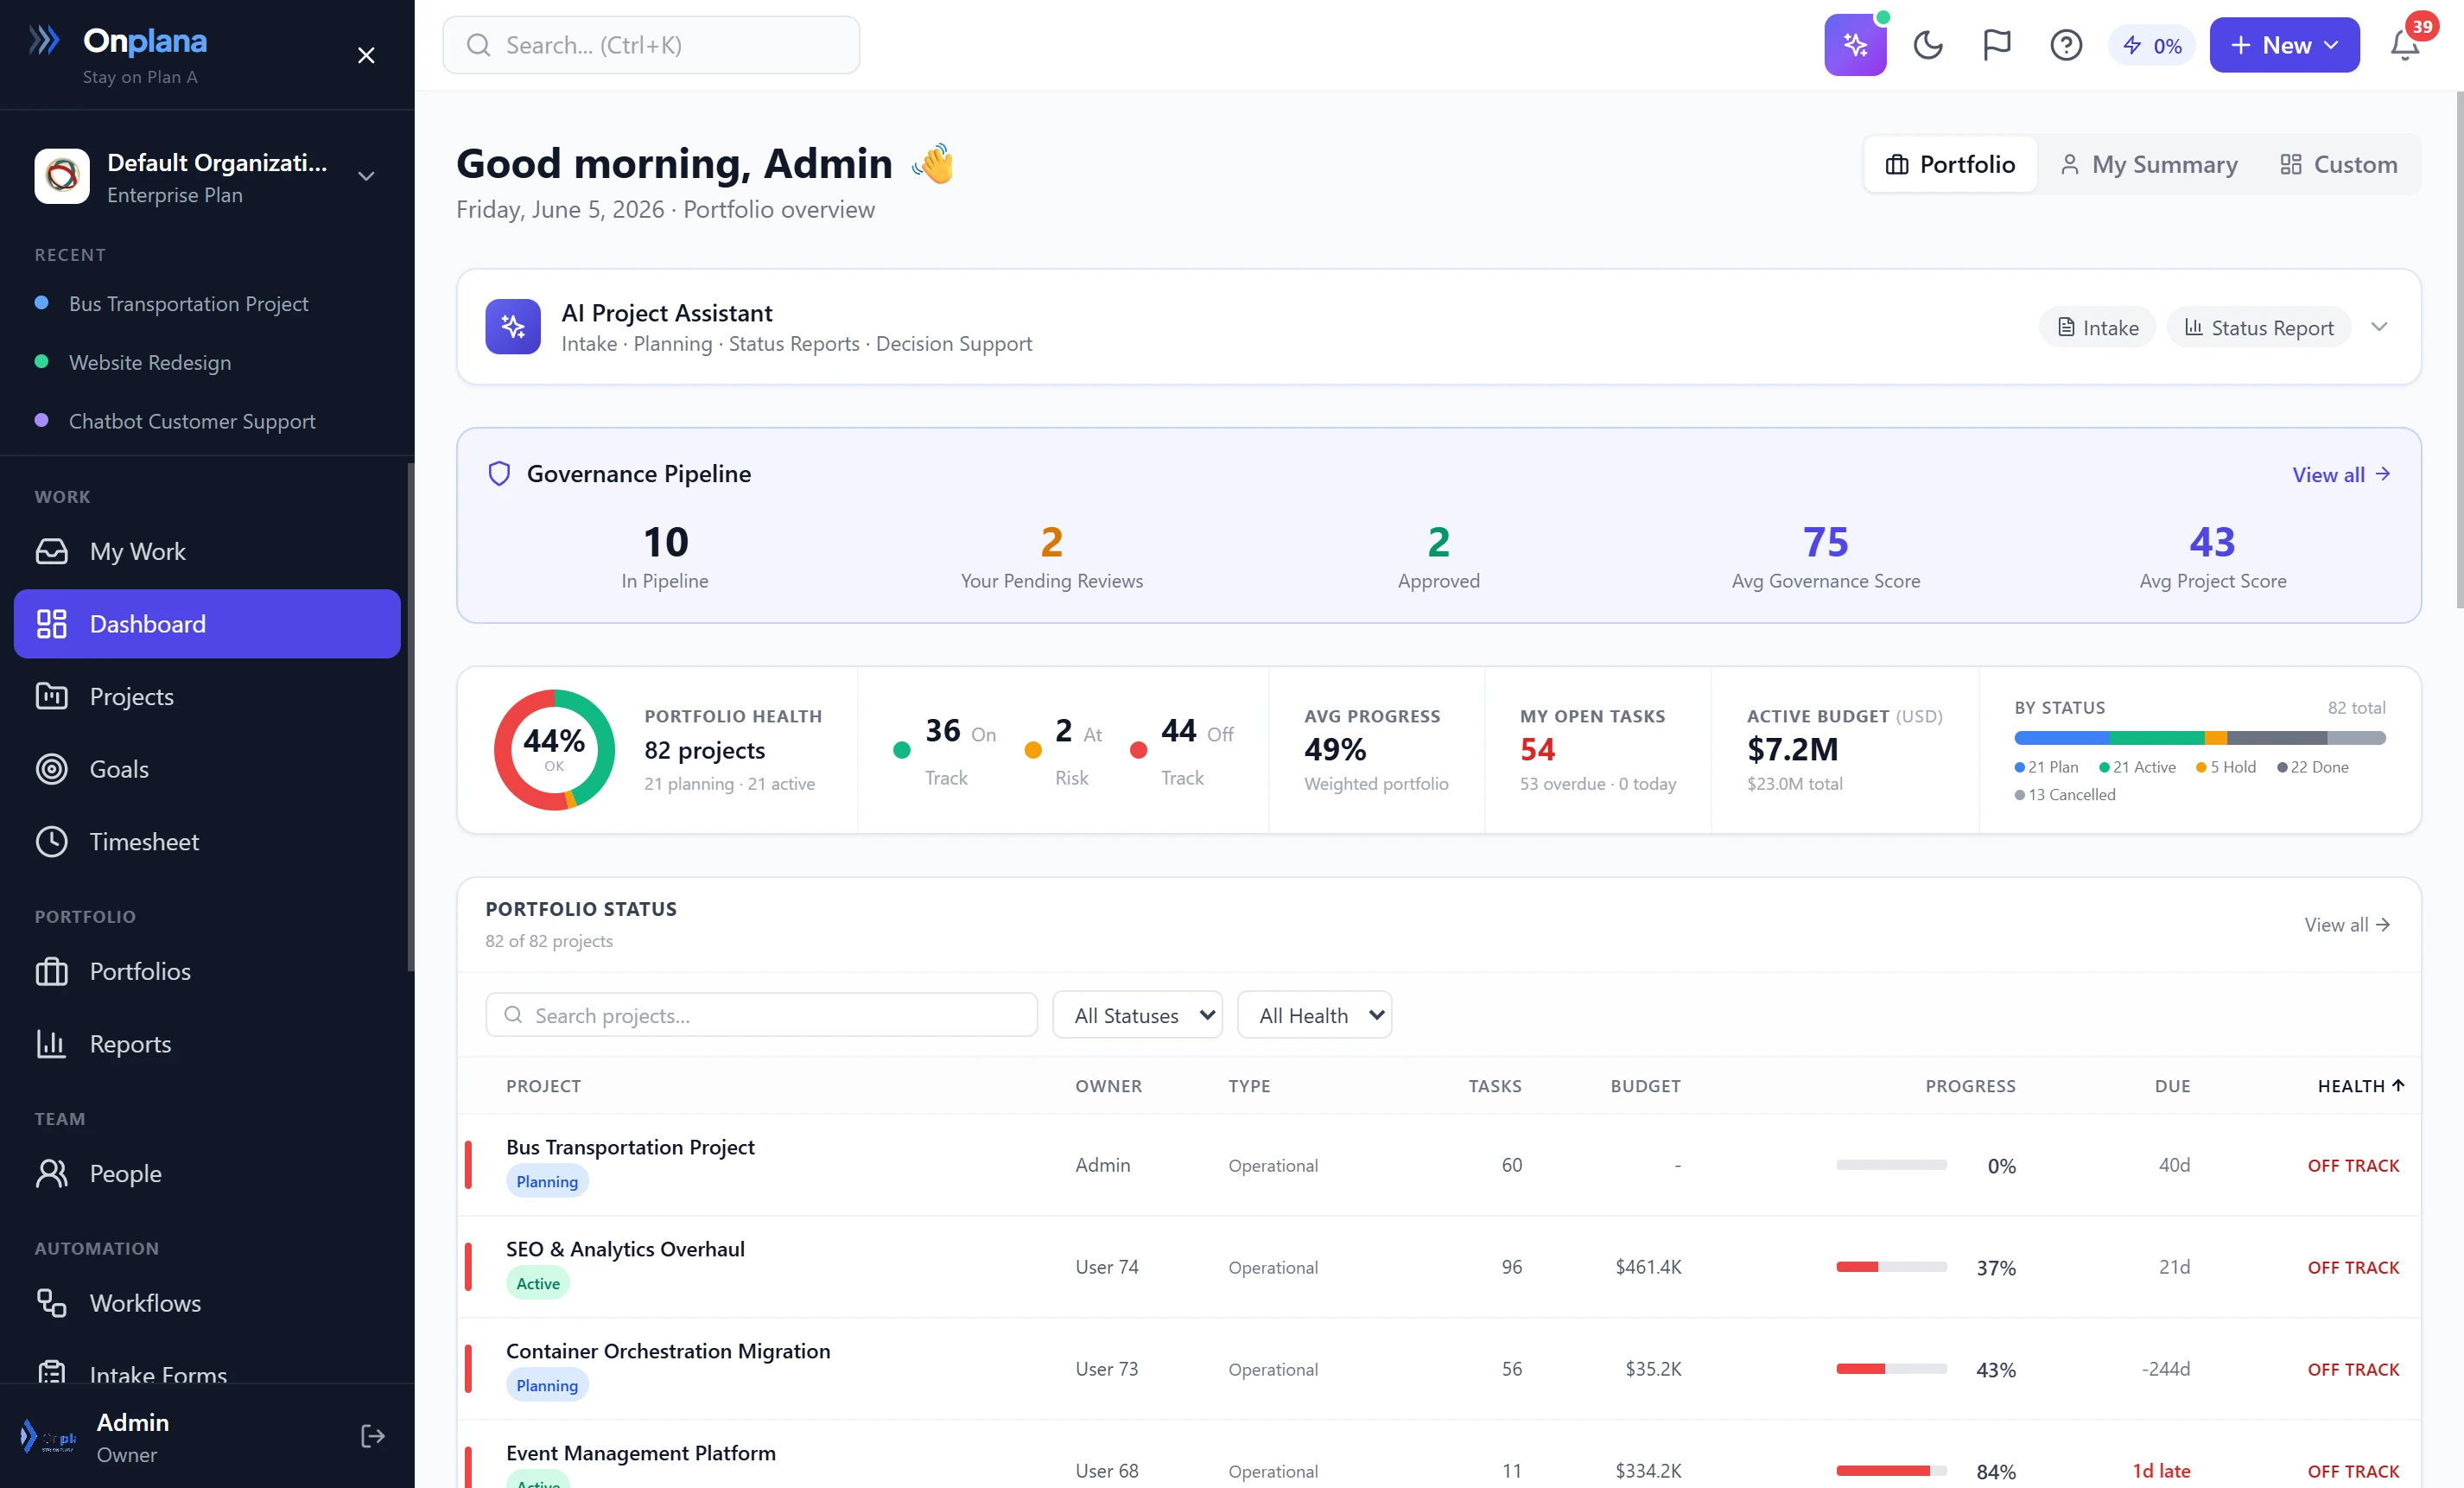Open the New dropdown button

point(2284,45)
